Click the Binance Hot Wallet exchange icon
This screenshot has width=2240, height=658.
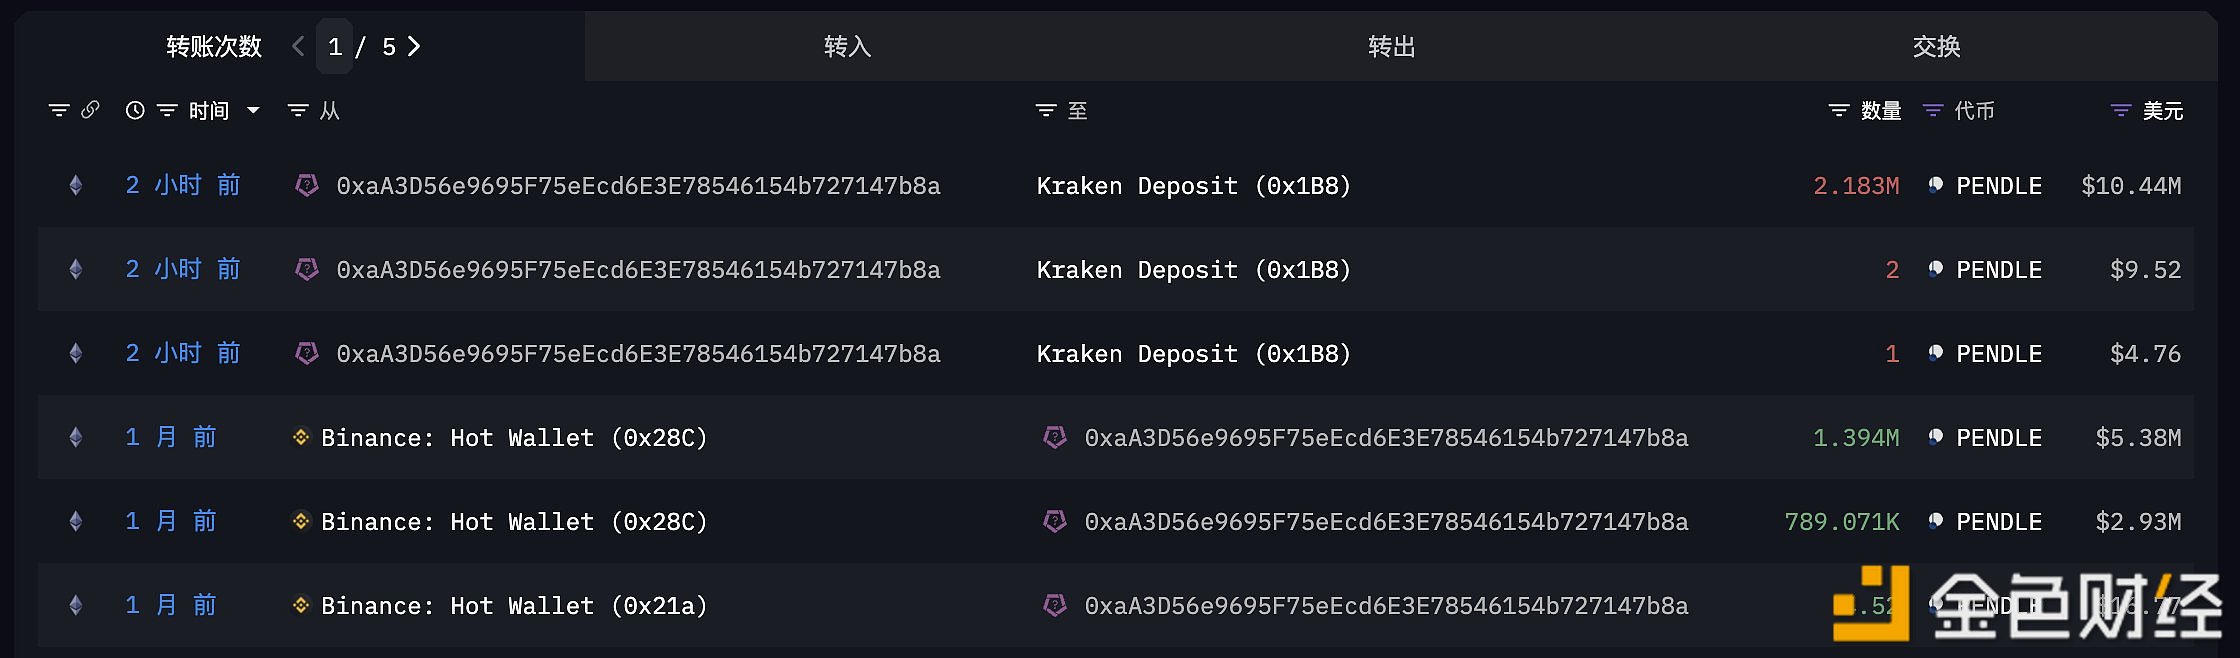coord(300,437)
